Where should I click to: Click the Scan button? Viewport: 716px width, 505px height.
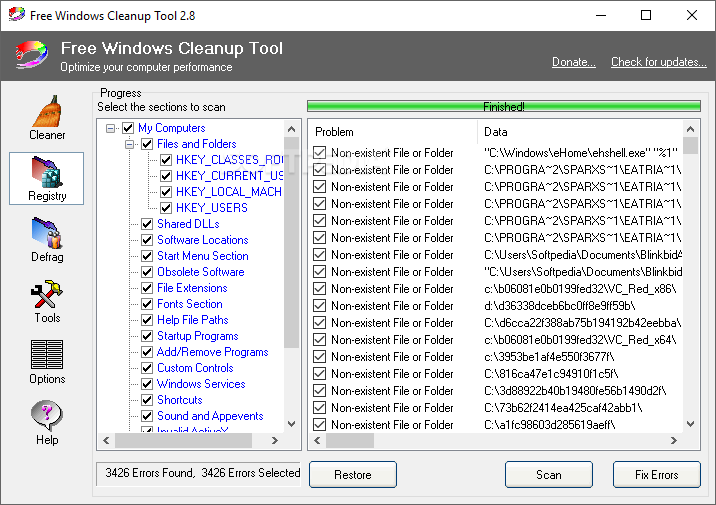(548, 474)
